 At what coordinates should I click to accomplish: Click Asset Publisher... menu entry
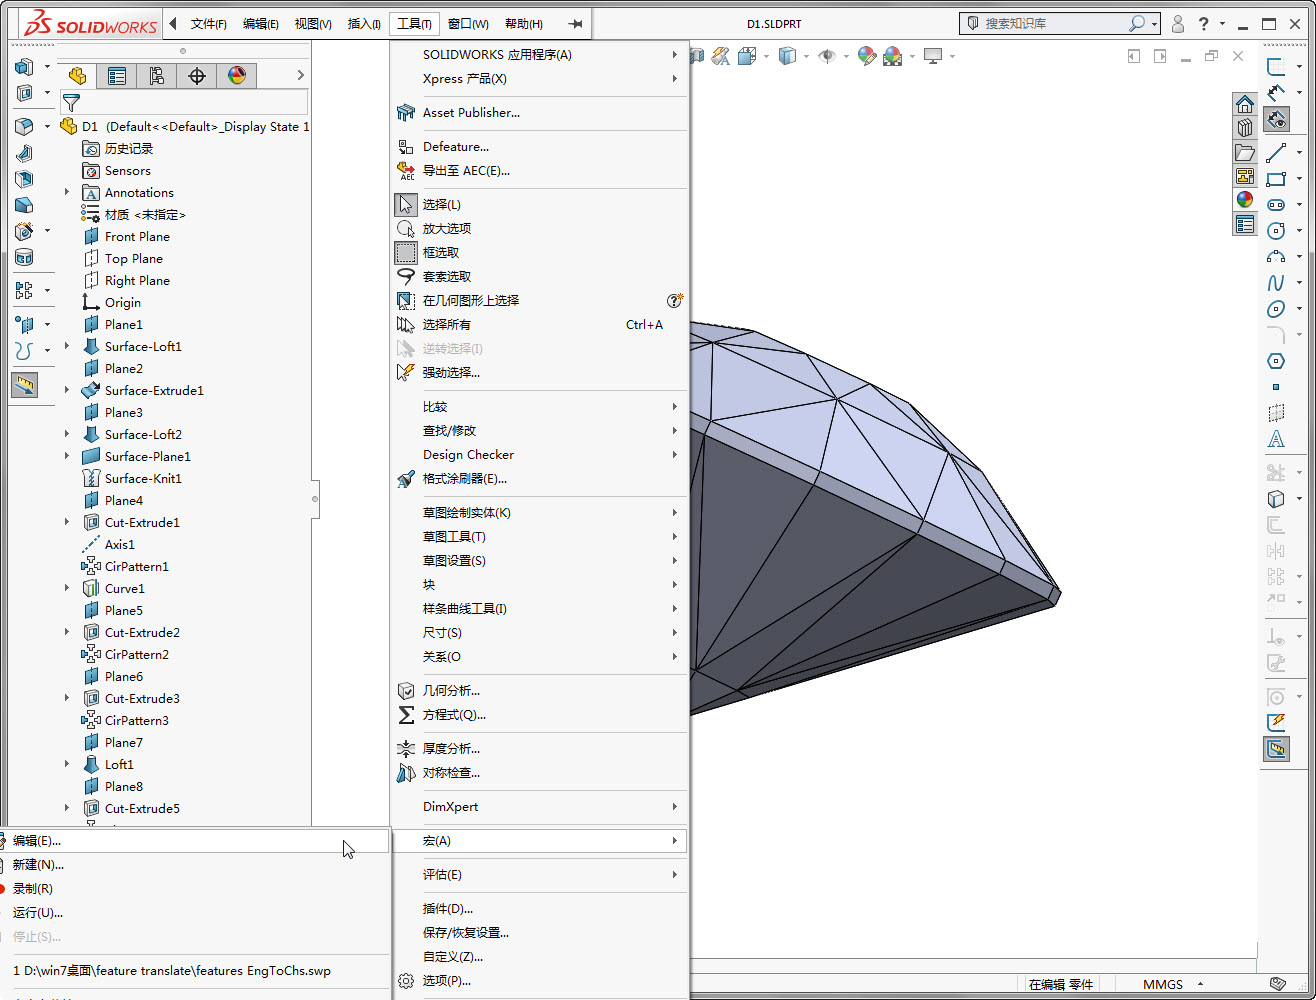[x=540, y=113]
